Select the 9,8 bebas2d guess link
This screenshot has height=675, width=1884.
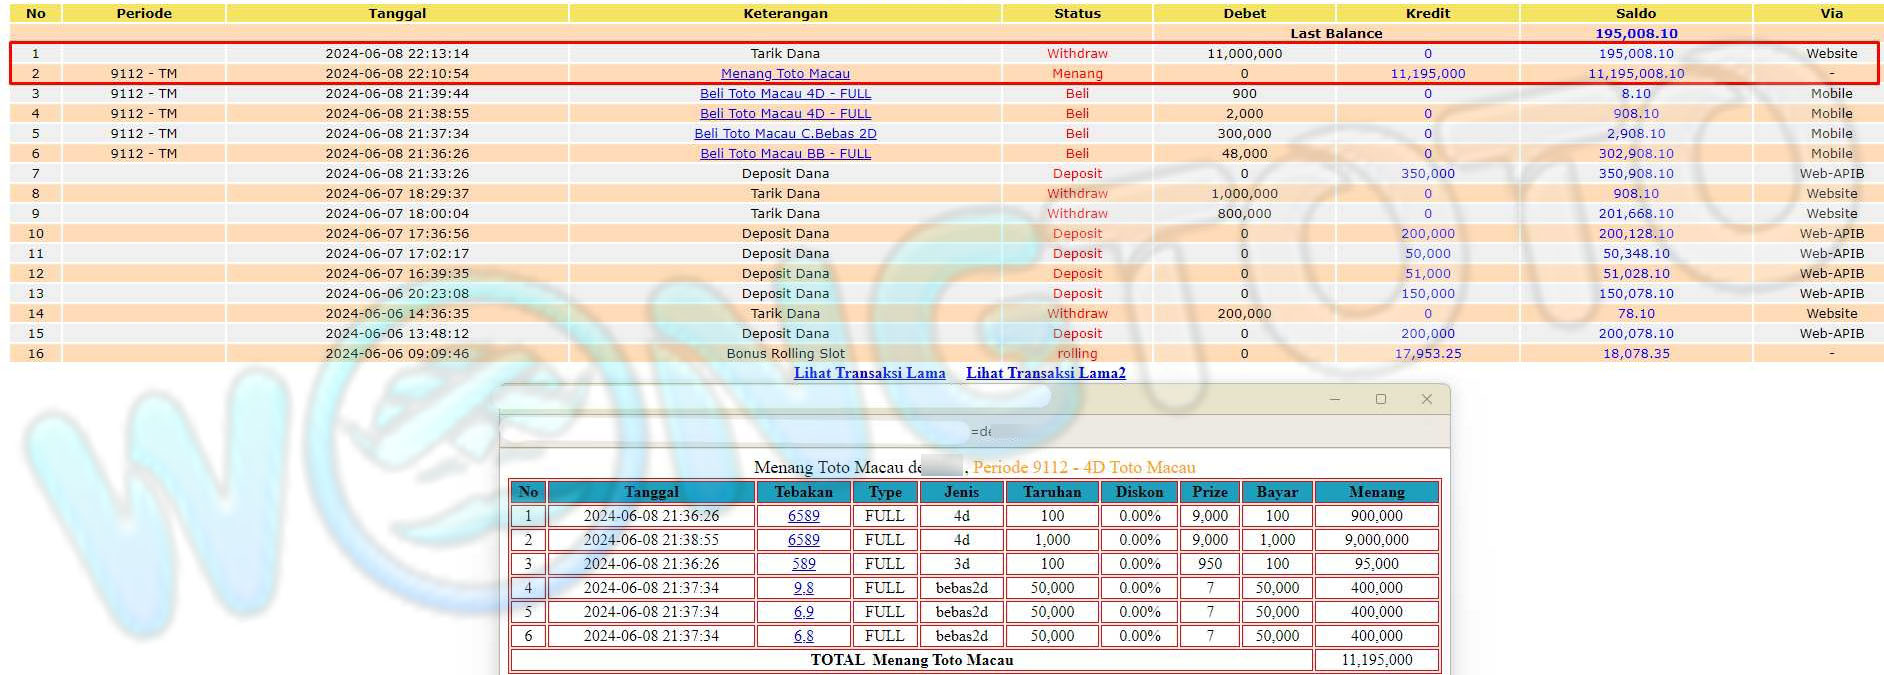[x=803, y=588]
